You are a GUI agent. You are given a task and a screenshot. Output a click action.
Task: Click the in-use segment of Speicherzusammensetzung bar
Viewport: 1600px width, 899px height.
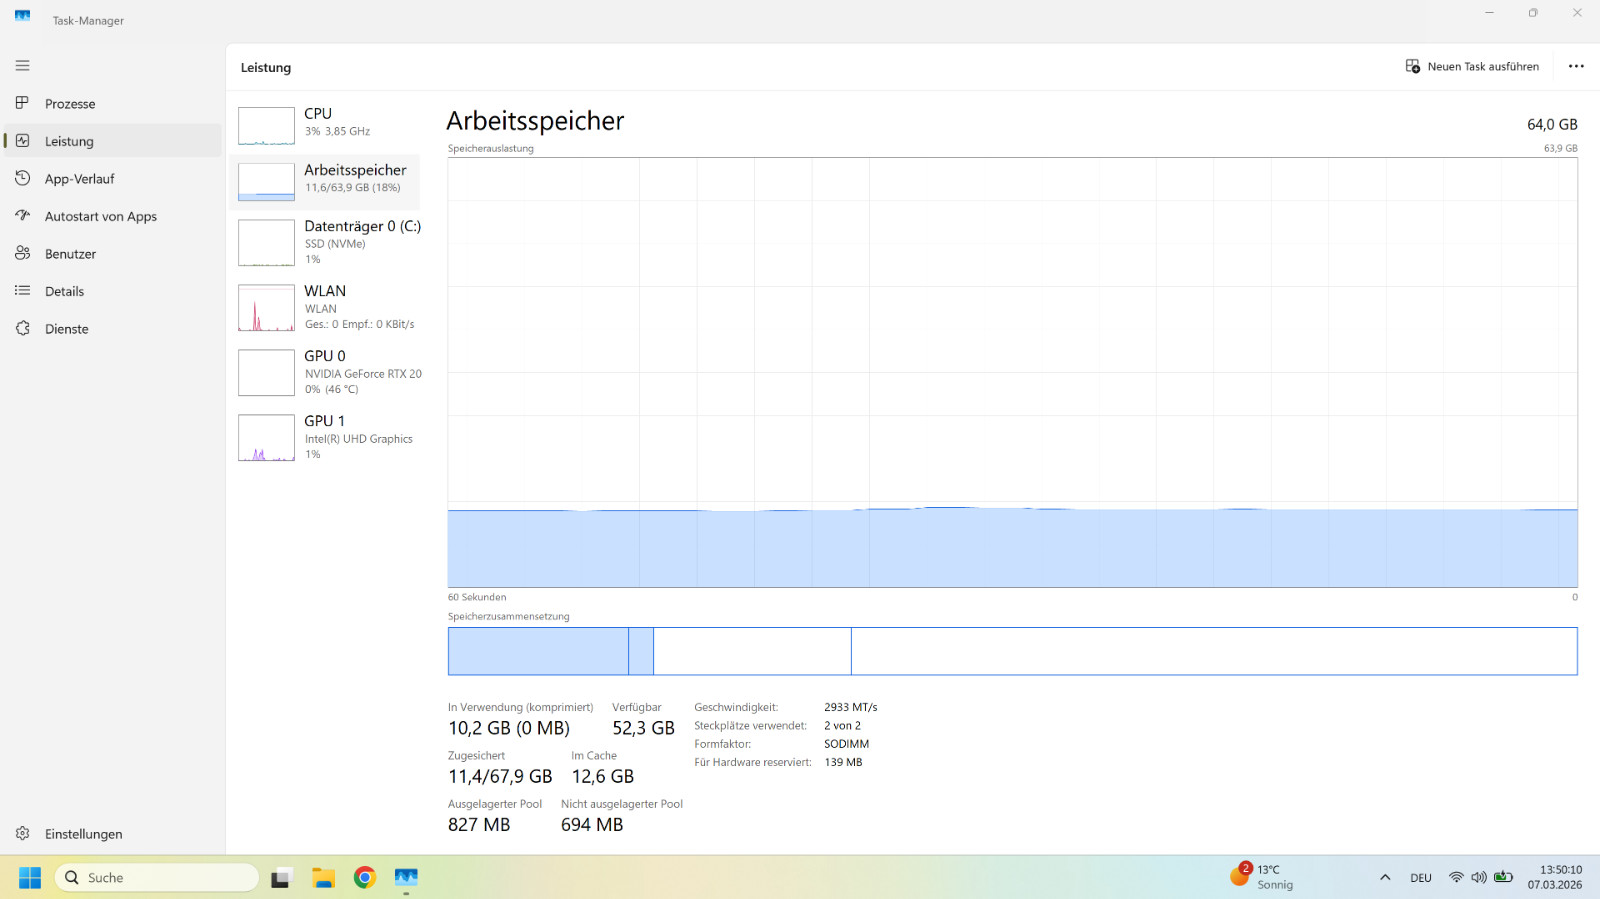tap(538, 651)
